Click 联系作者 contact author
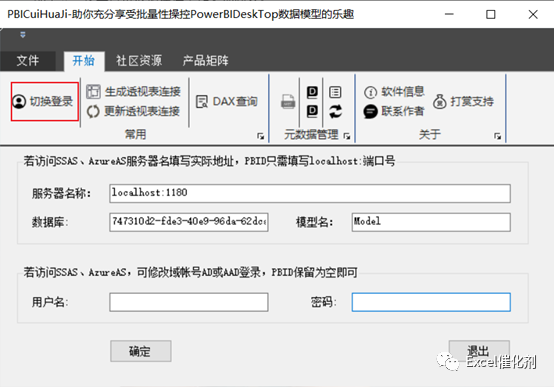554x387 pixels. tap(394, 111)
